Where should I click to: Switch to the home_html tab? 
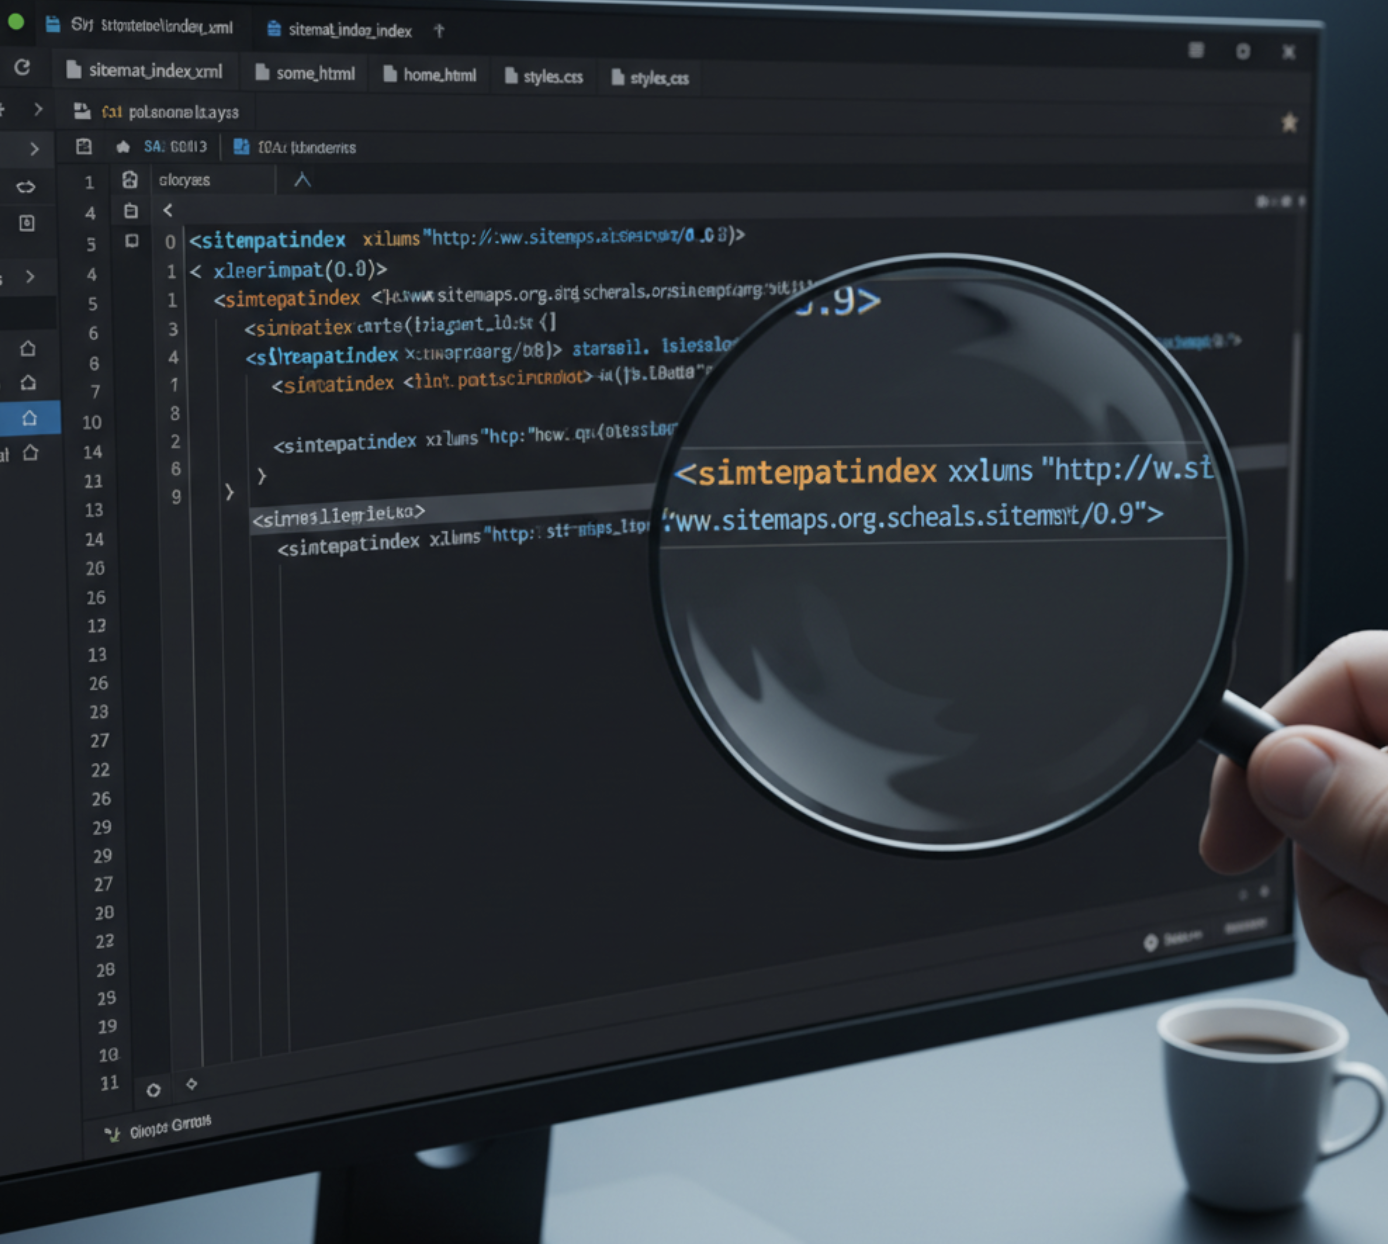click(x=430, y=75)
